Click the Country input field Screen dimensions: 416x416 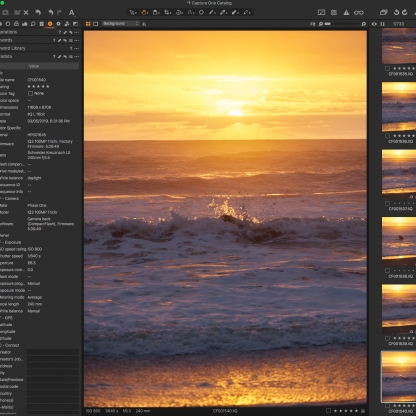coord(53,393)
